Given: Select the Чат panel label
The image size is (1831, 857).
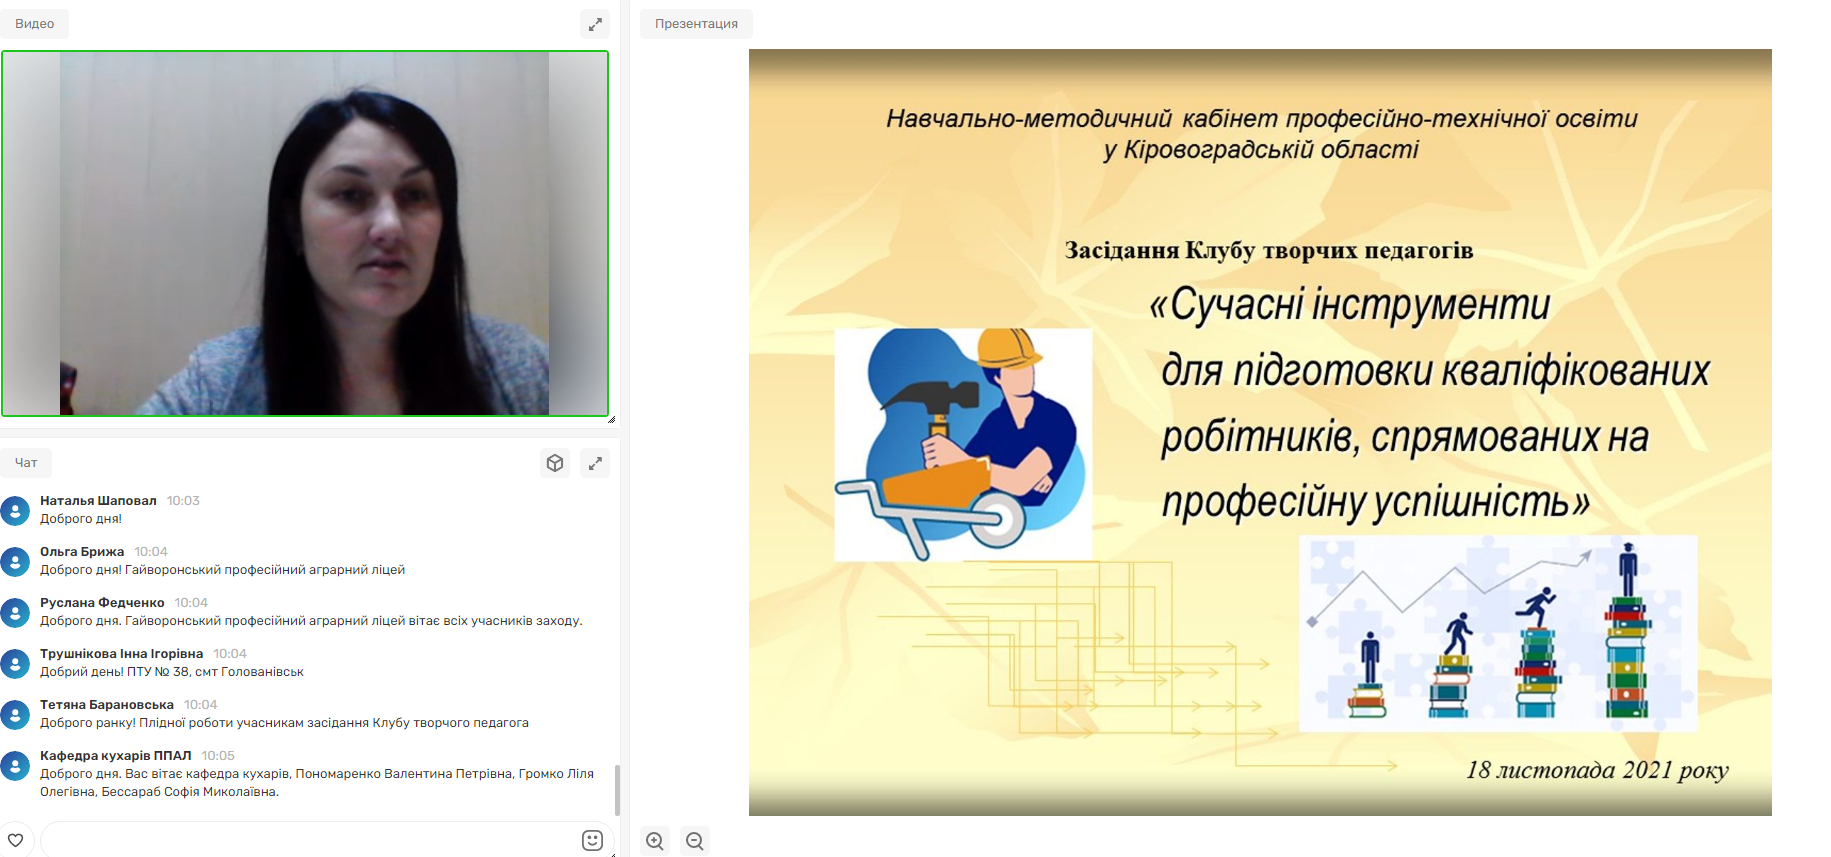Looking at the screenshot, I should pos(26,463).
